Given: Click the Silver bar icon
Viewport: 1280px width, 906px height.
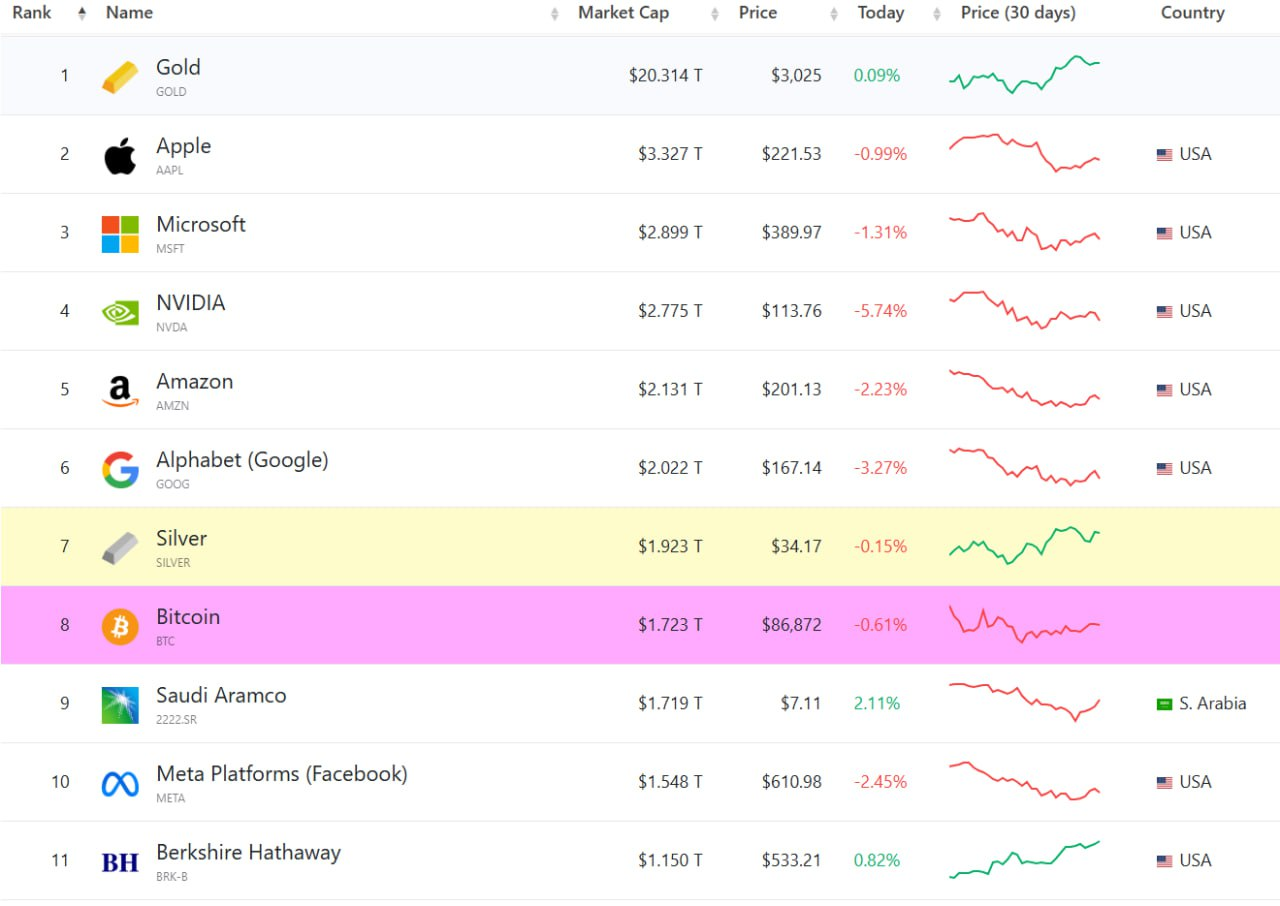Looking at the screenshot, I should point(120,548).
